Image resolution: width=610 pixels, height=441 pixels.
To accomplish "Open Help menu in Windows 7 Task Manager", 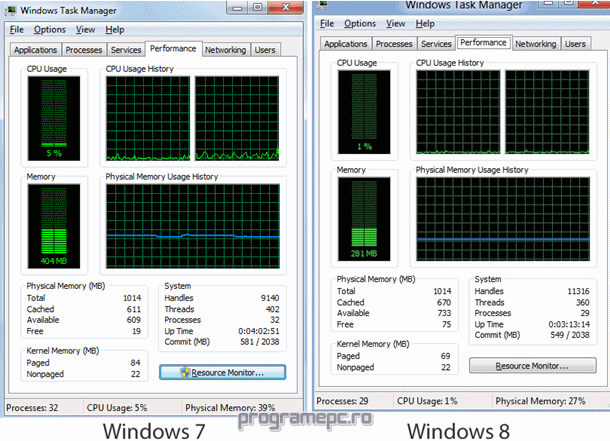I will click(x=115, y=30).
